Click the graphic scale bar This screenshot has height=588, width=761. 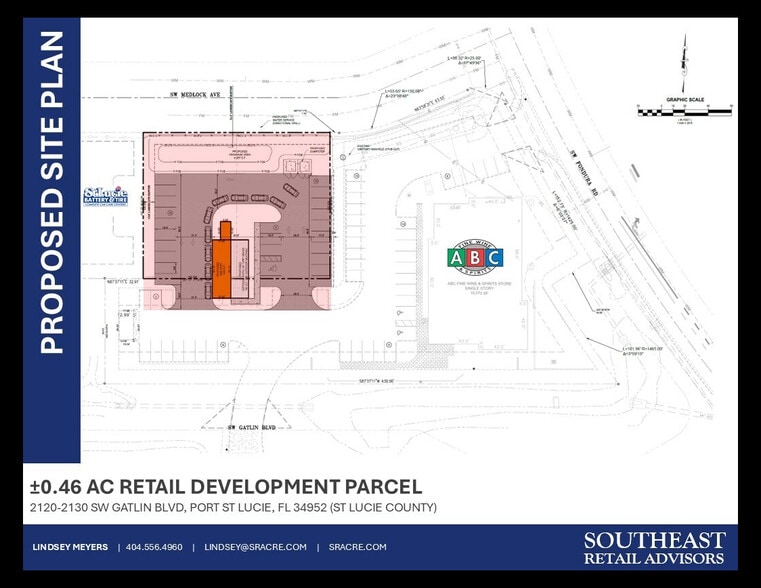683,110
